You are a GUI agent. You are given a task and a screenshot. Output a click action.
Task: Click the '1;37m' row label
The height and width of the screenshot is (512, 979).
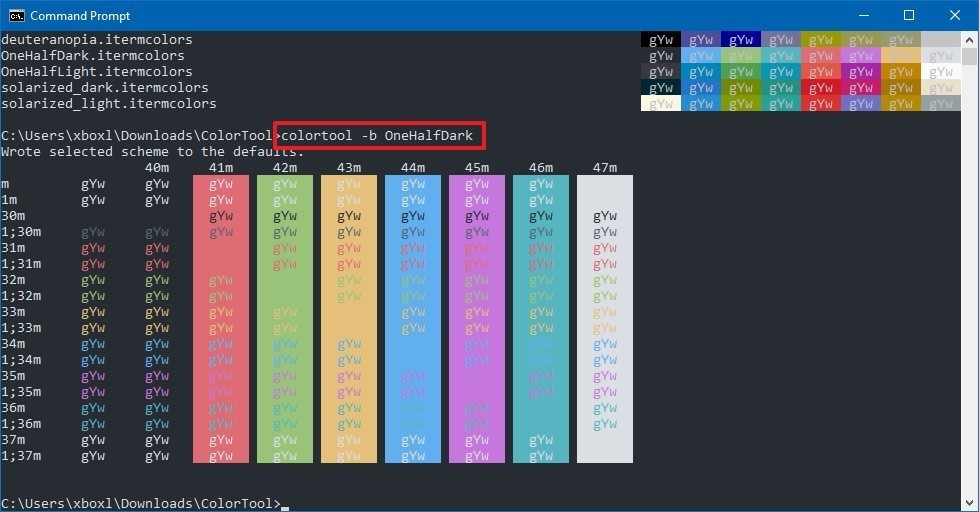click(x=21, y=456)
